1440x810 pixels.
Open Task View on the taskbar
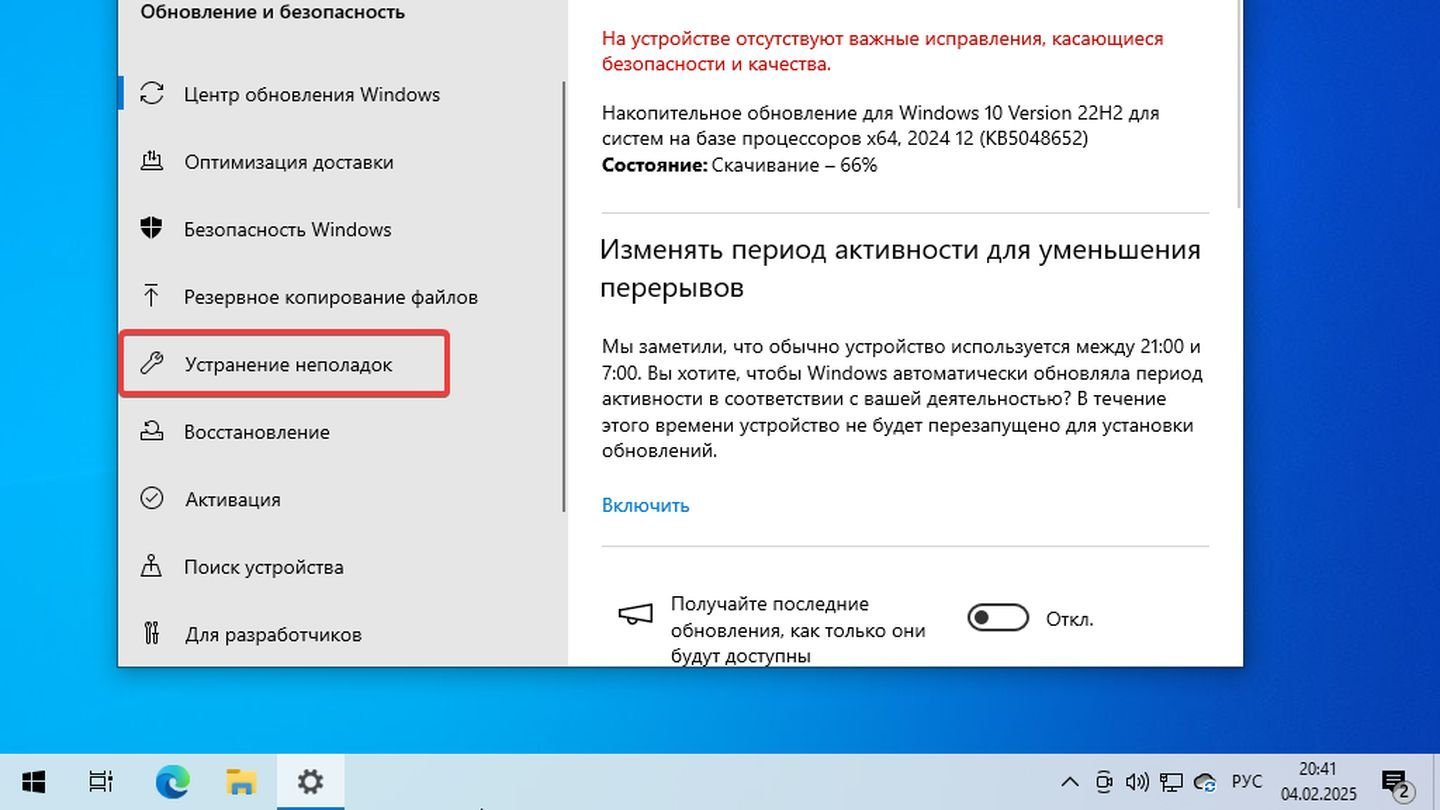(x=100, y=782)
